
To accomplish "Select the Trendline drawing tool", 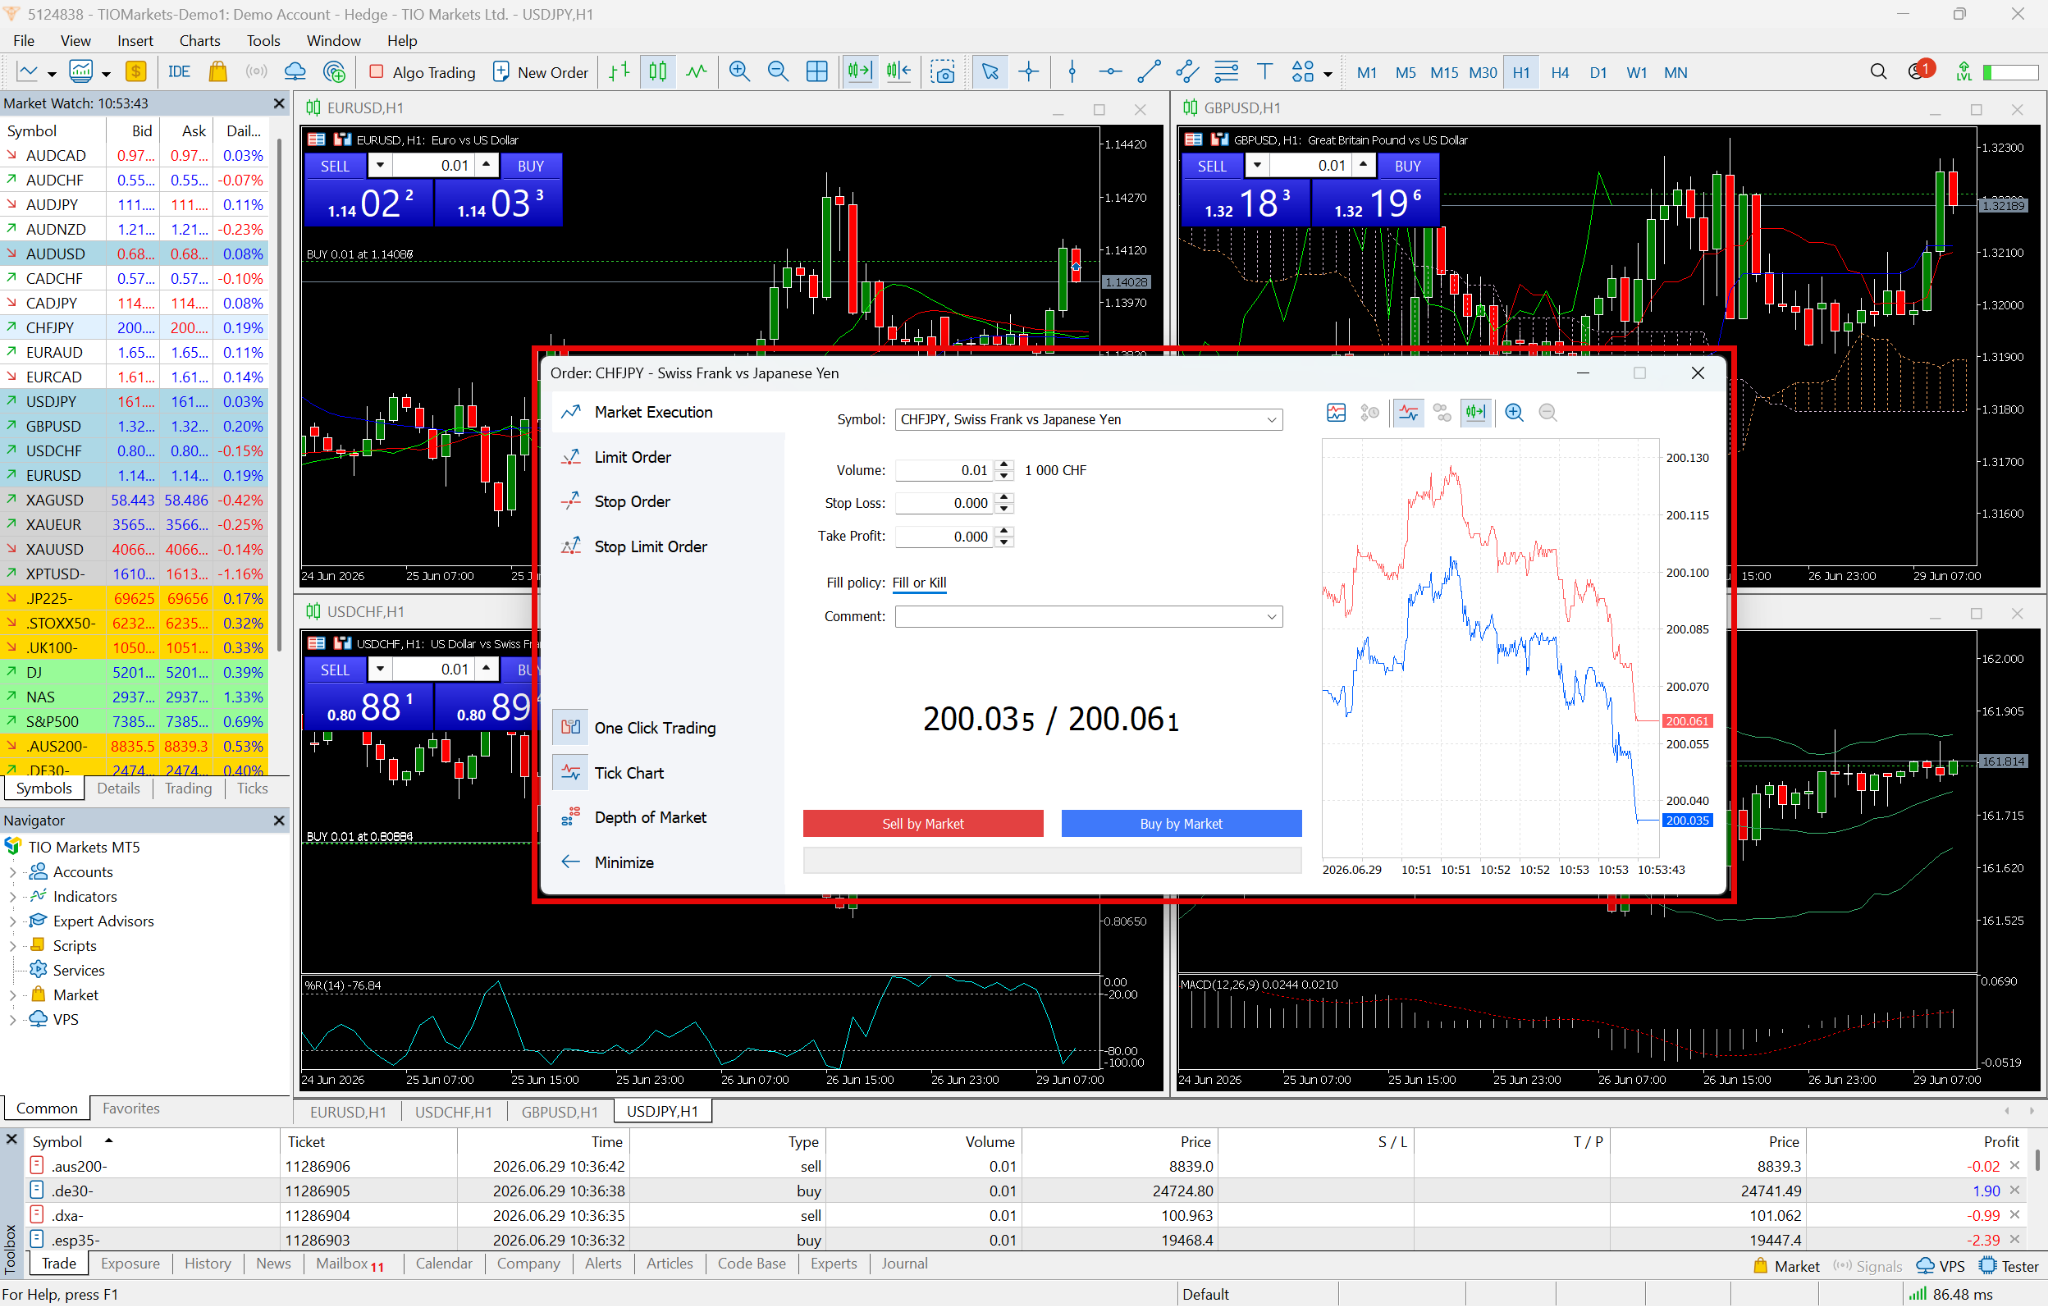I will pyautogui.click(x=1149, y=72).
